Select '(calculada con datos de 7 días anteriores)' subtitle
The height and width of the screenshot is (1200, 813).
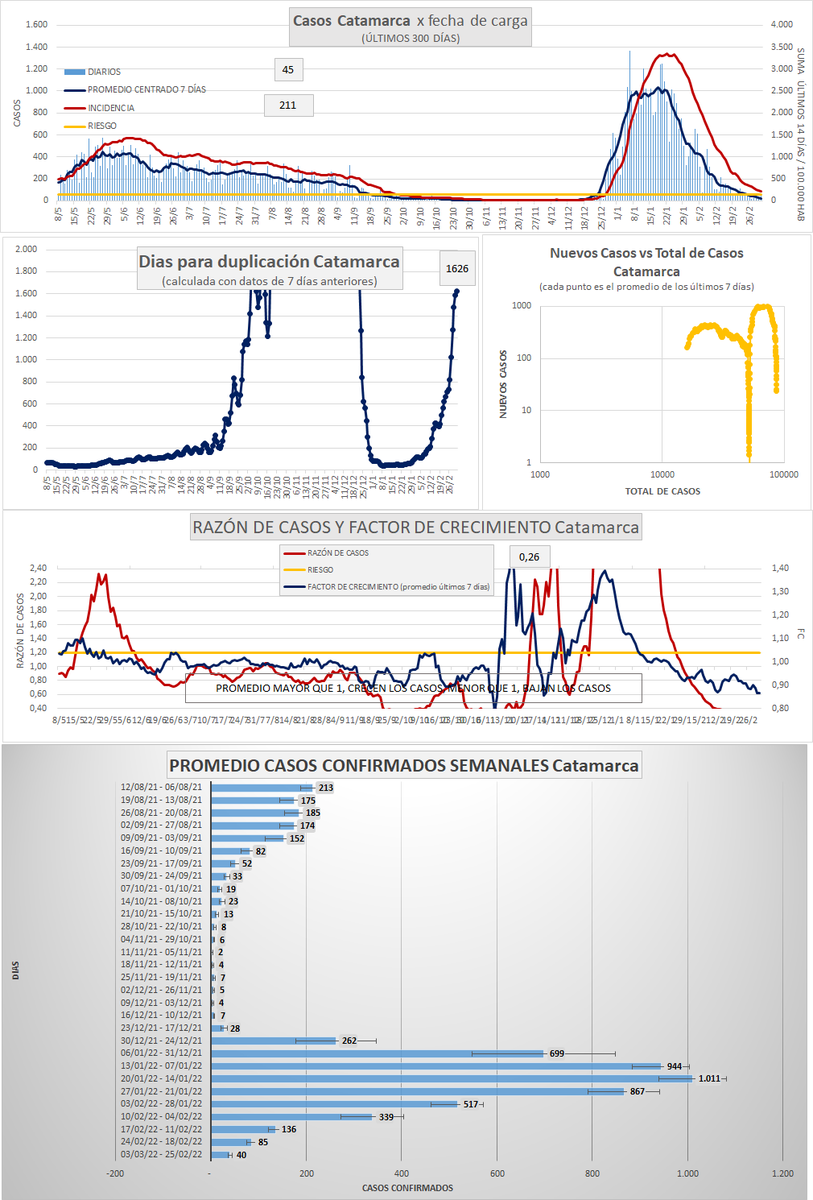tap(269, 281)
